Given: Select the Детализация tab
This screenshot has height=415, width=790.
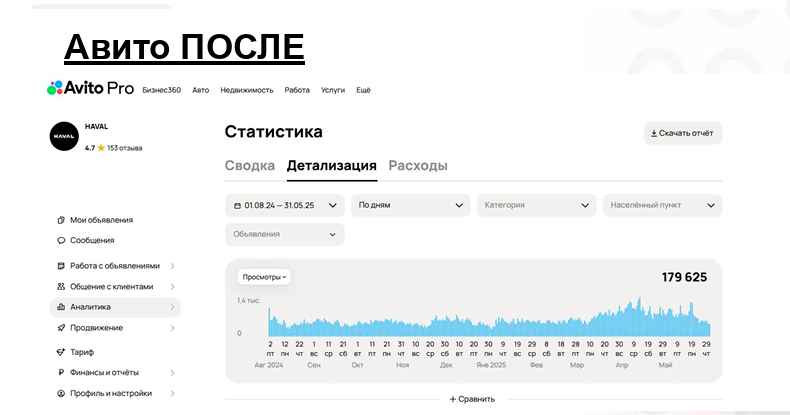Looking at the screenshot, I should tap(332, 166).
